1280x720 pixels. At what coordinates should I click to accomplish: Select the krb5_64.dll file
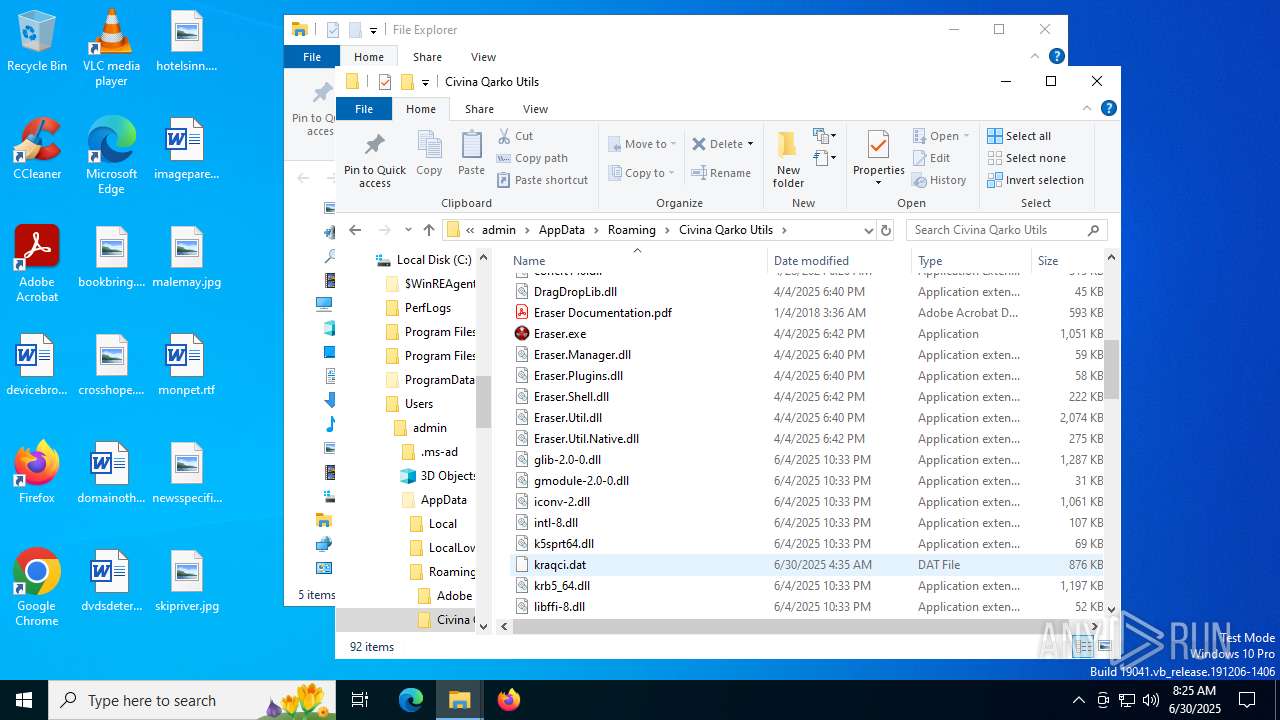click(x=562, y=586)
